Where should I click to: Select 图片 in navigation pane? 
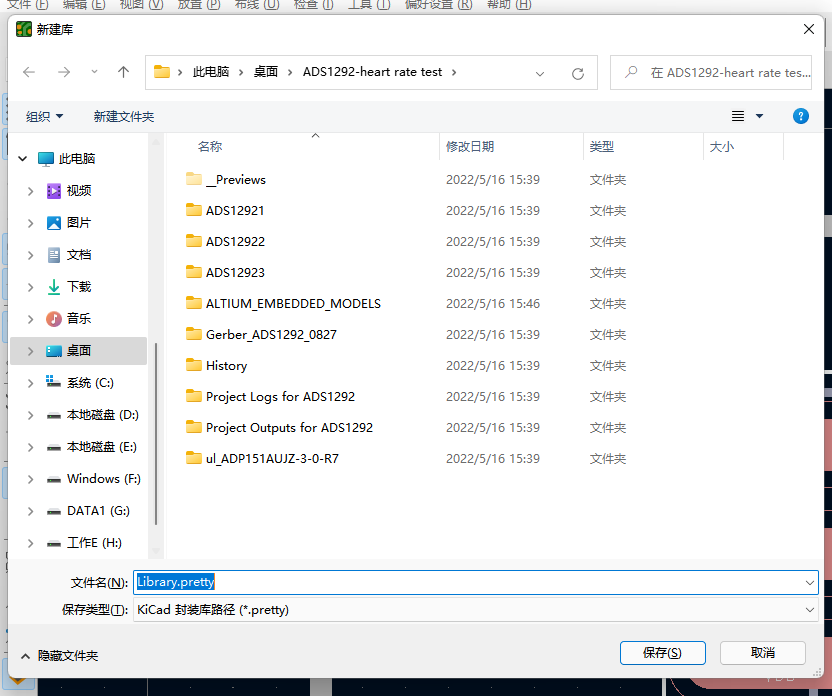[79, 223]
